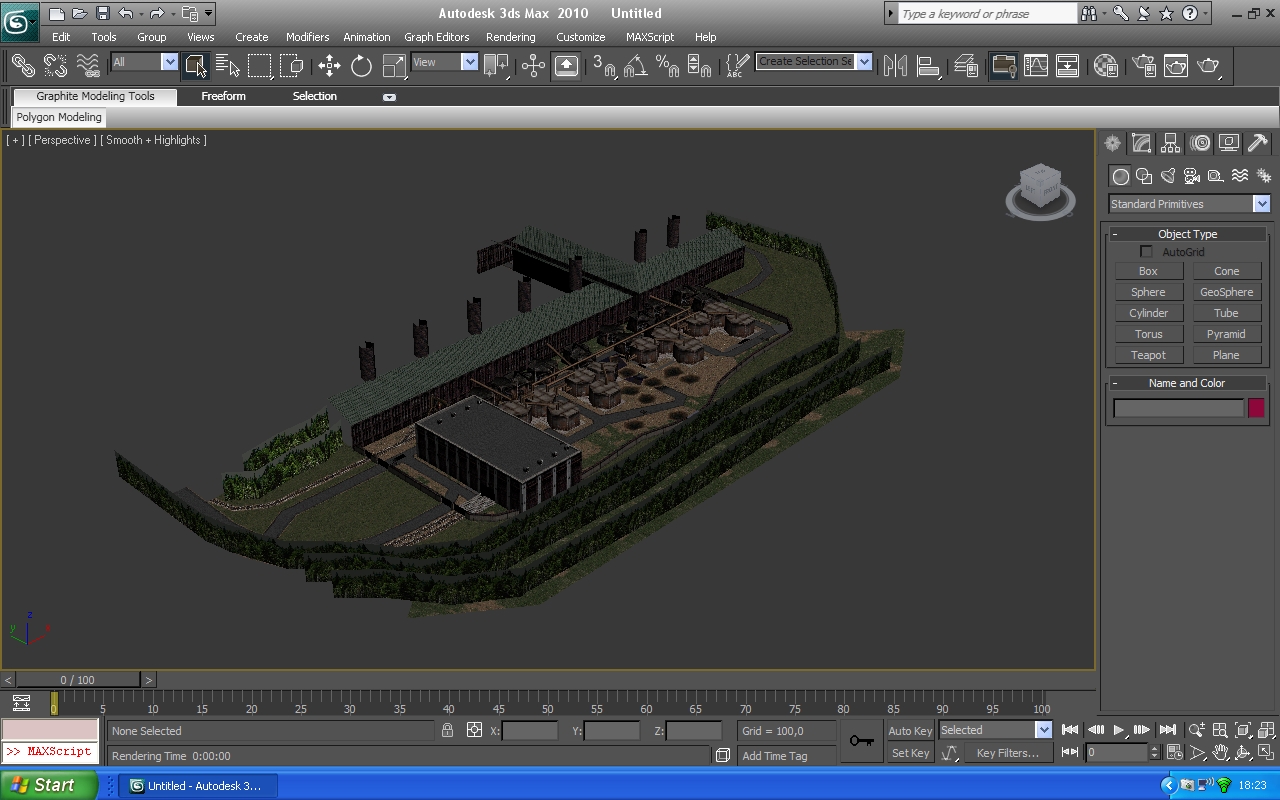Click the Teapot primitive button

click(x=1148, y=355)
